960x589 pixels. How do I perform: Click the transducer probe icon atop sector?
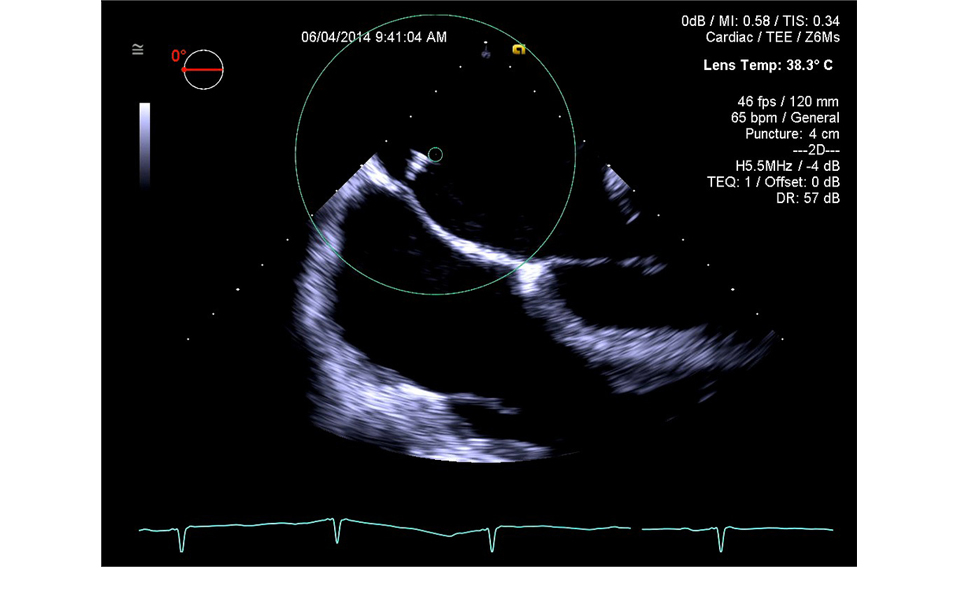[x=486, y=52]
